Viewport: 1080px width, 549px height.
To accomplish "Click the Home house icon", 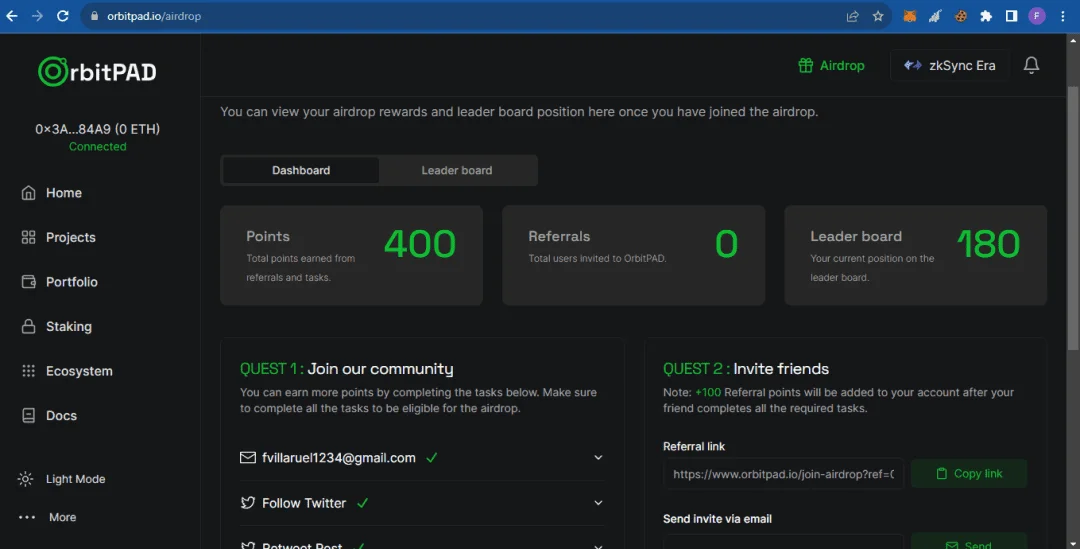I will pyautogui.click(x=28, y=193).
